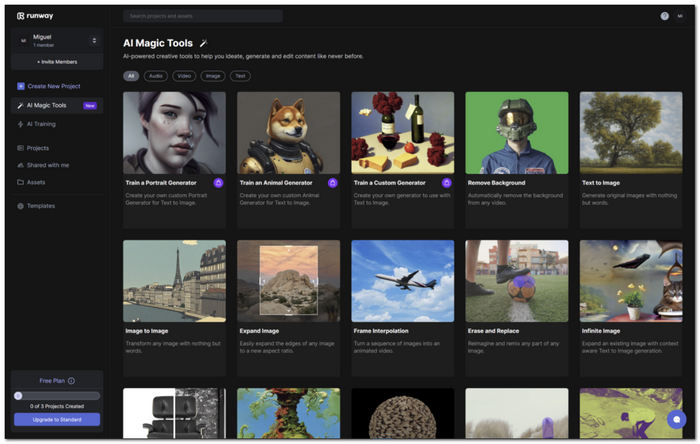Screen dimensions: 700x444
Task: Open the Templates section
Action: [41, 206]
